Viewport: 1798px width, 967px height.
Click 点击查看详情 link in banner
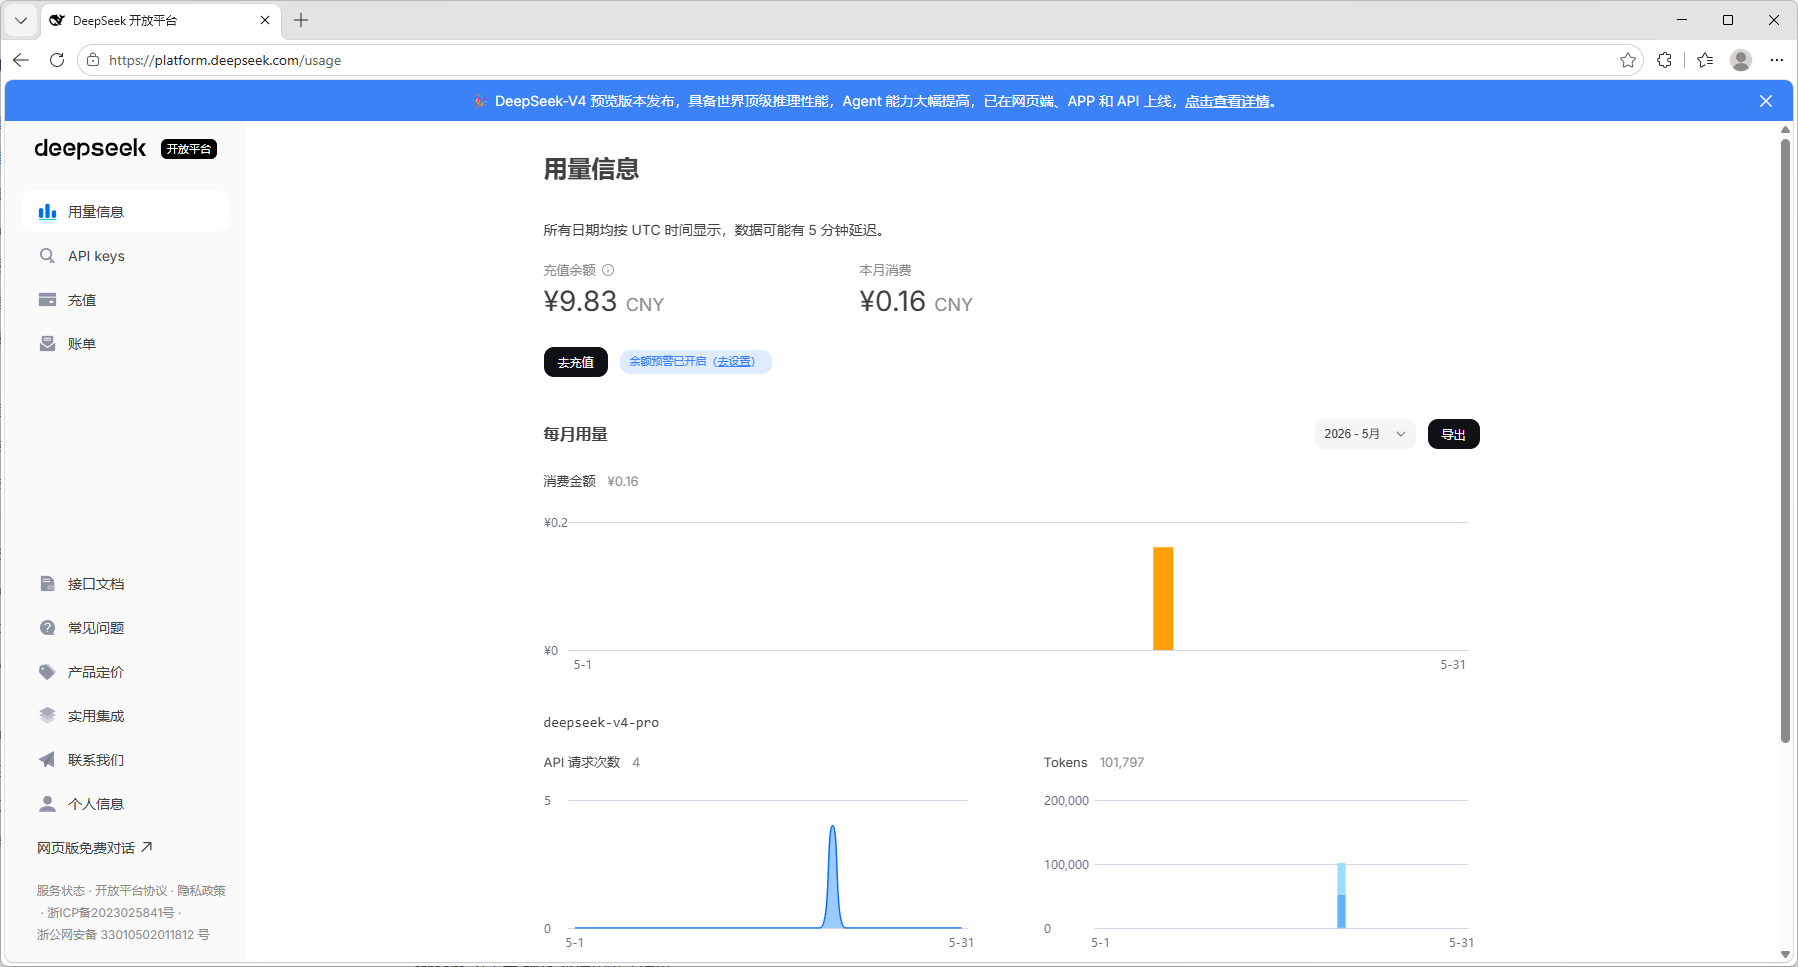tap(1228, 101)
